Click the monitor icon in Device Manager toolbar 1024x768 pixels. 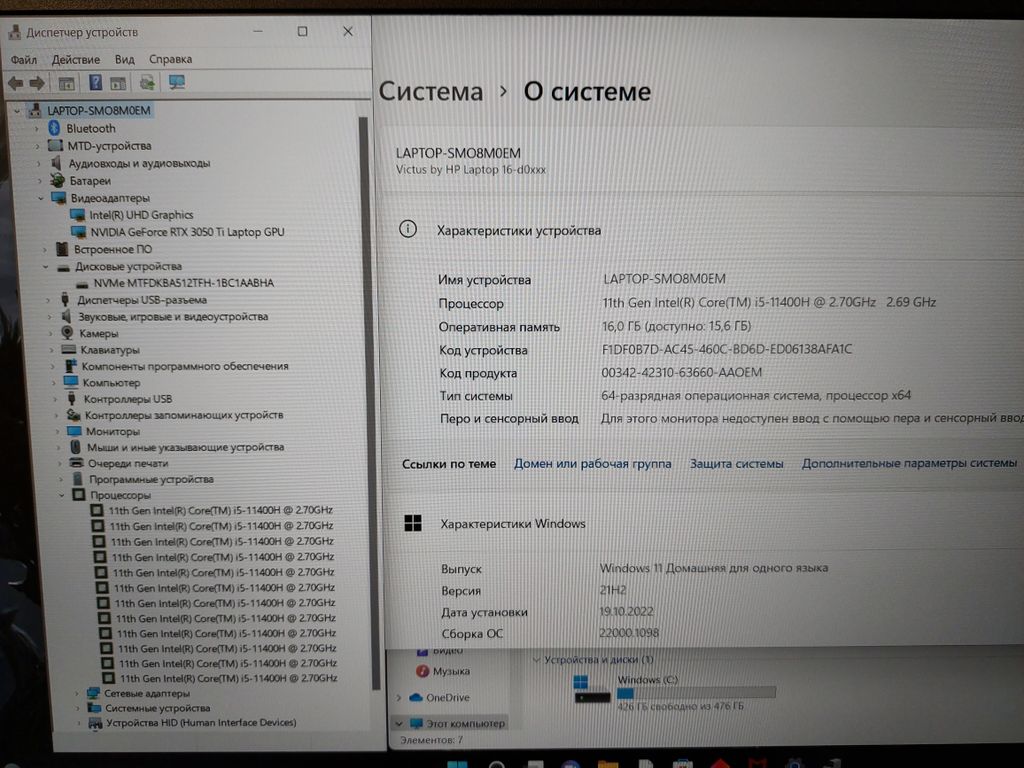[x=177, y=82]
